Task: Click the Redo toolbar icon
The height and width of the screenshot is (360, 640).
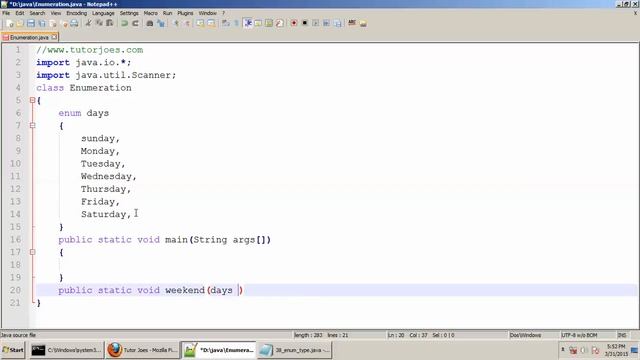Action: 135,23
